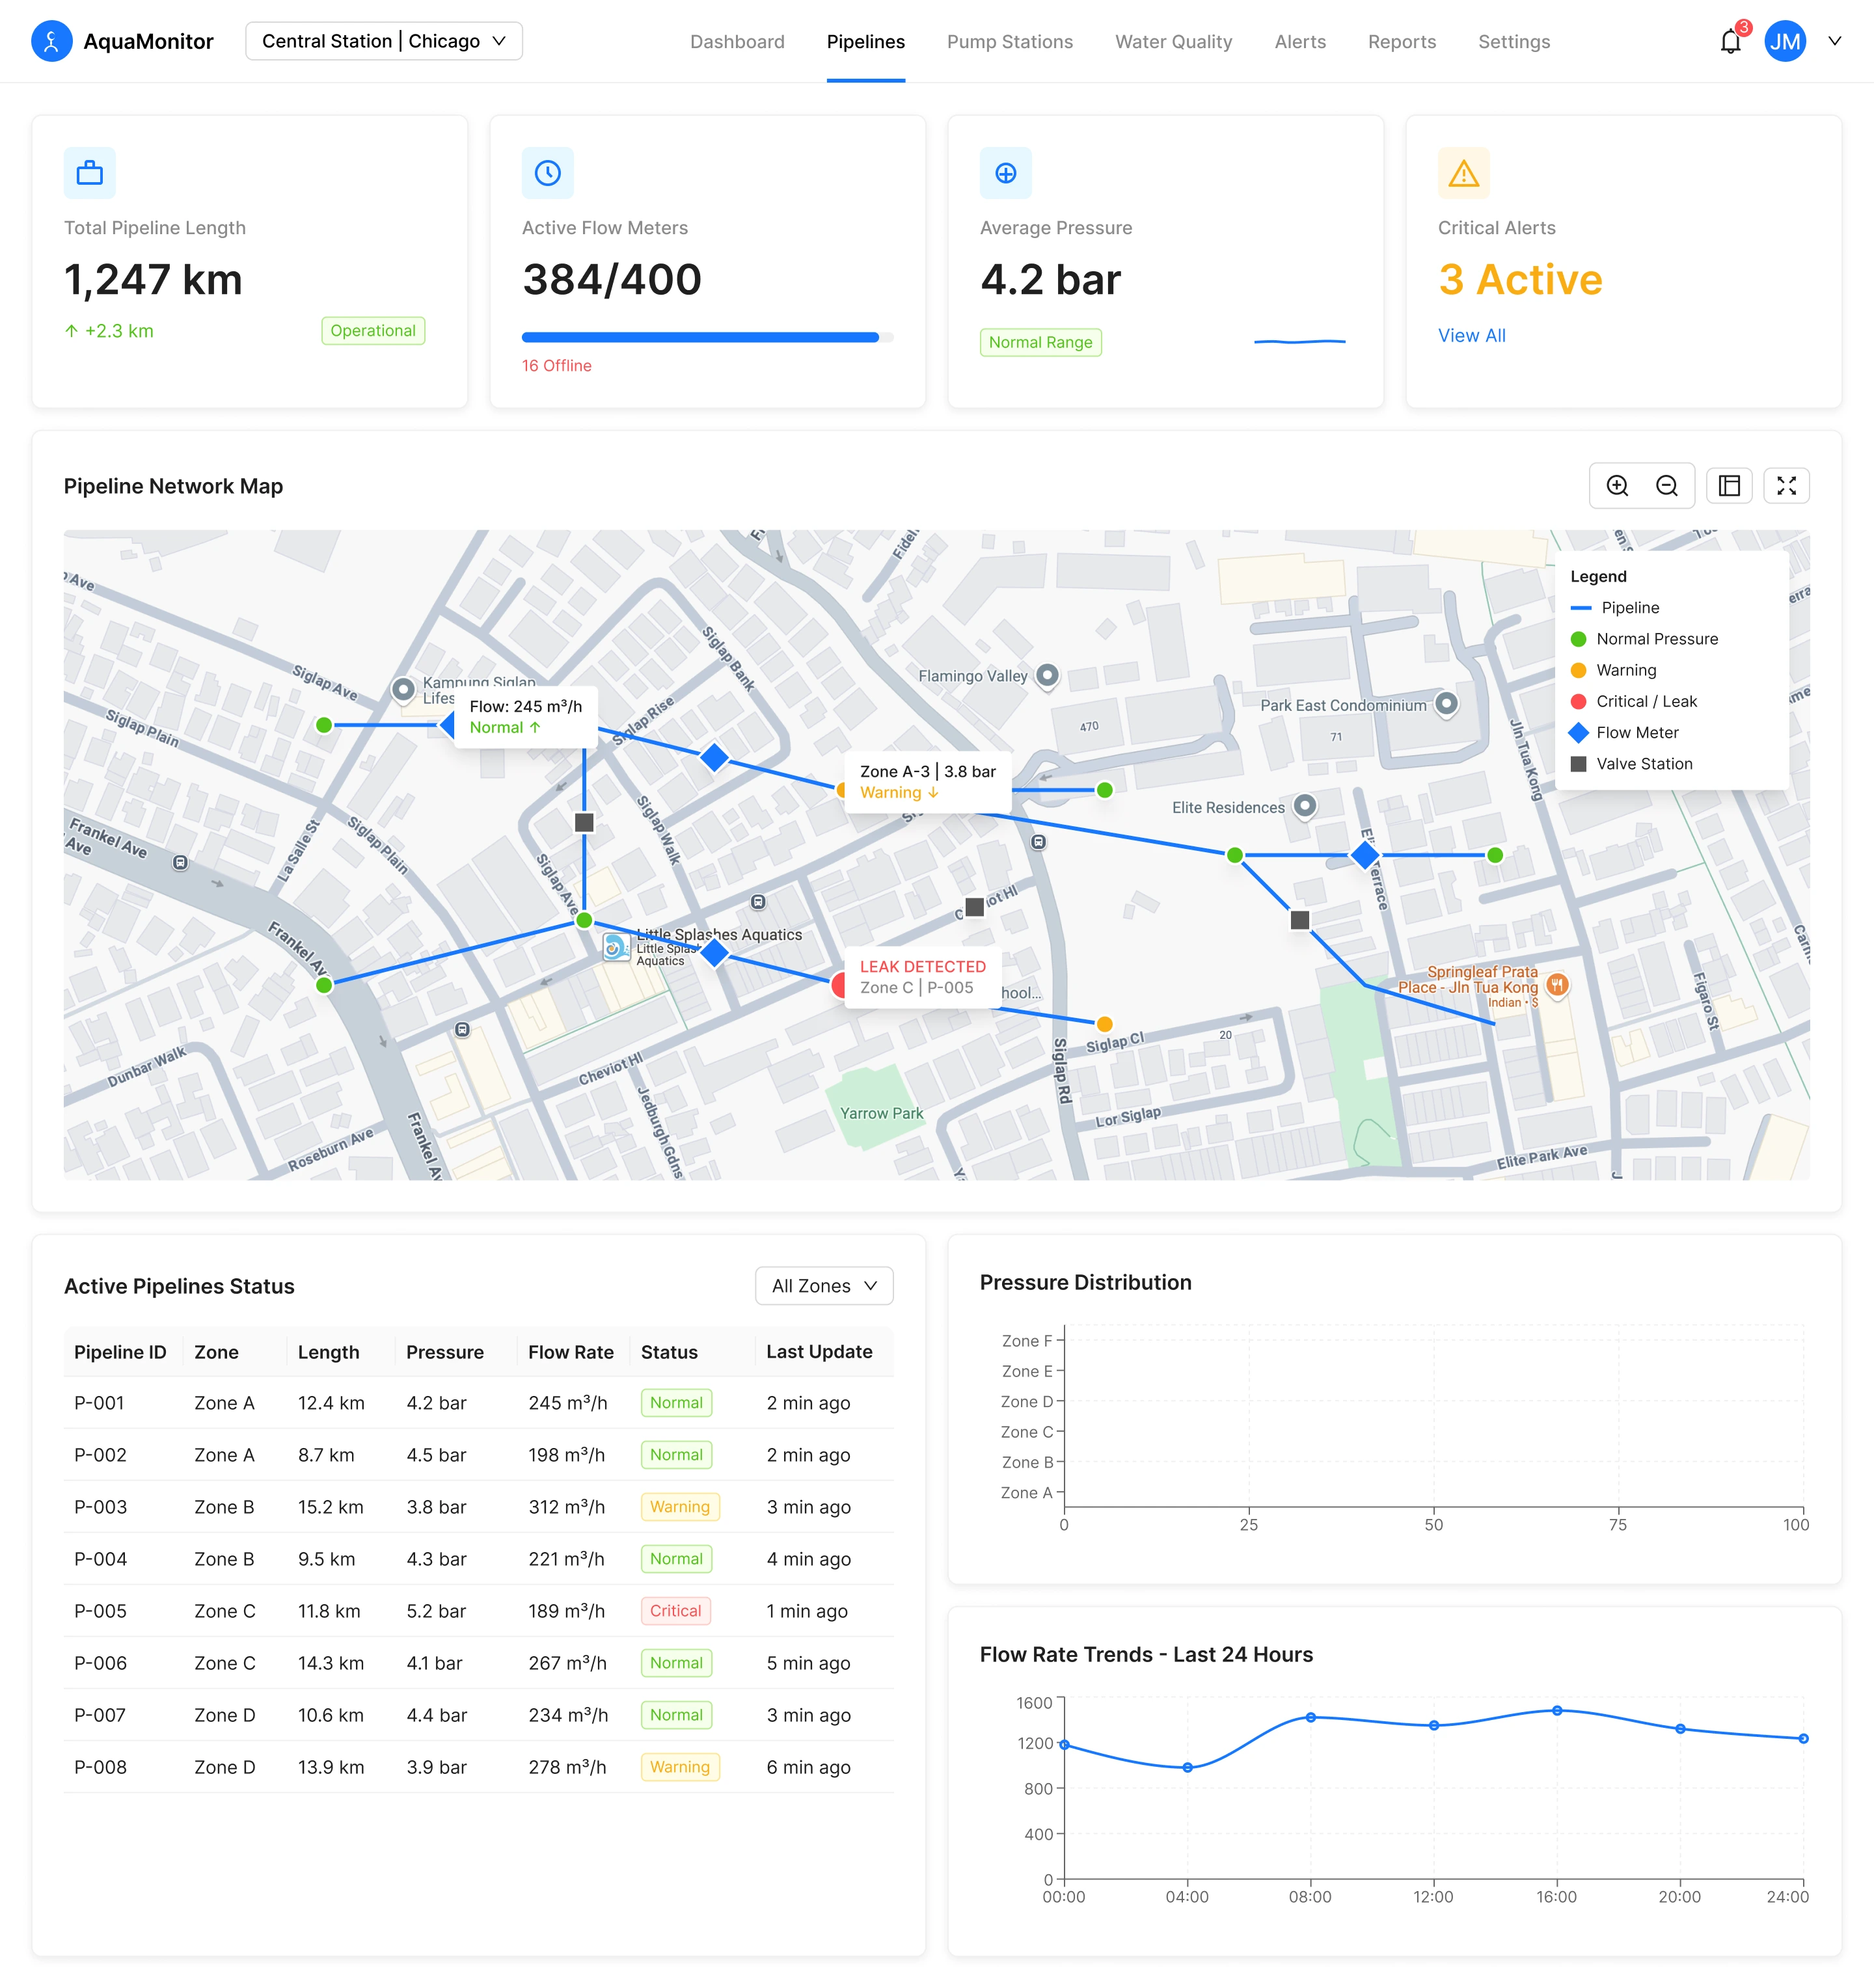
Task: Expand the map to fullscreen
Action: point(1786,486)
